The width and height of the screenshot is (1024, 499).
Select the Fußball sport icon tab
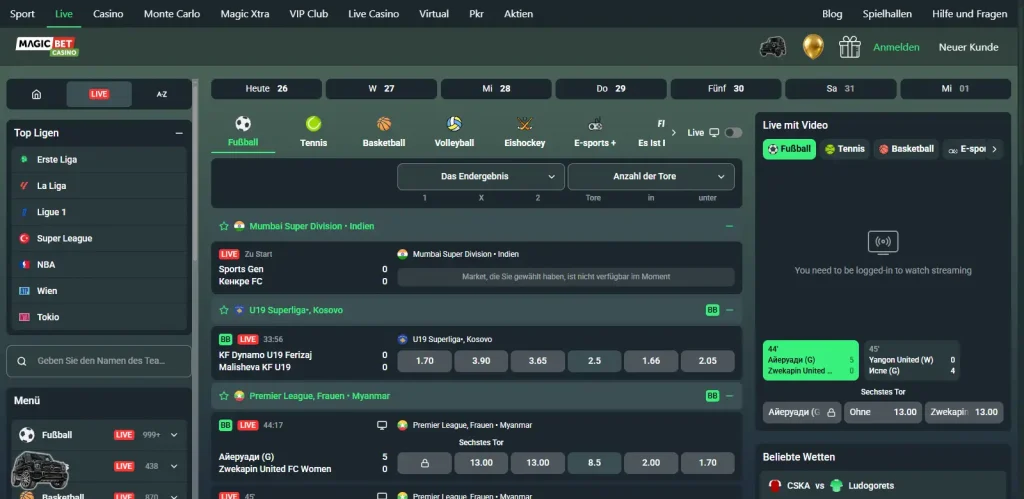243,132
